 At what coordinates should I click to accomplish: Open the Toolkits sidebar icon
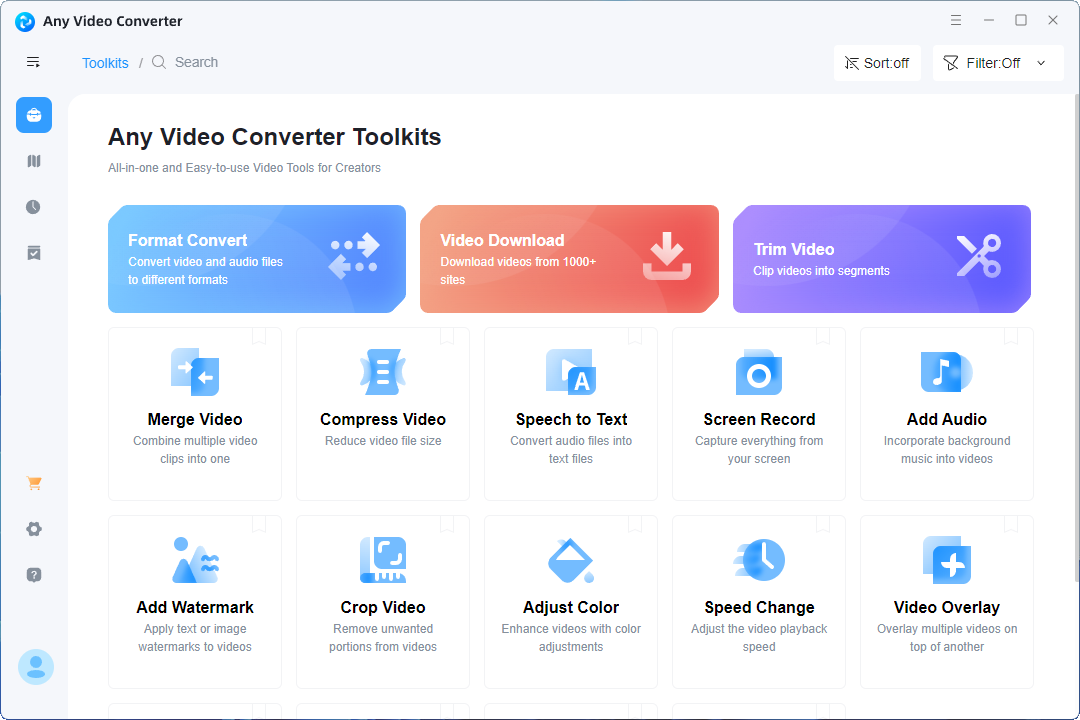(x=34, y=115)
